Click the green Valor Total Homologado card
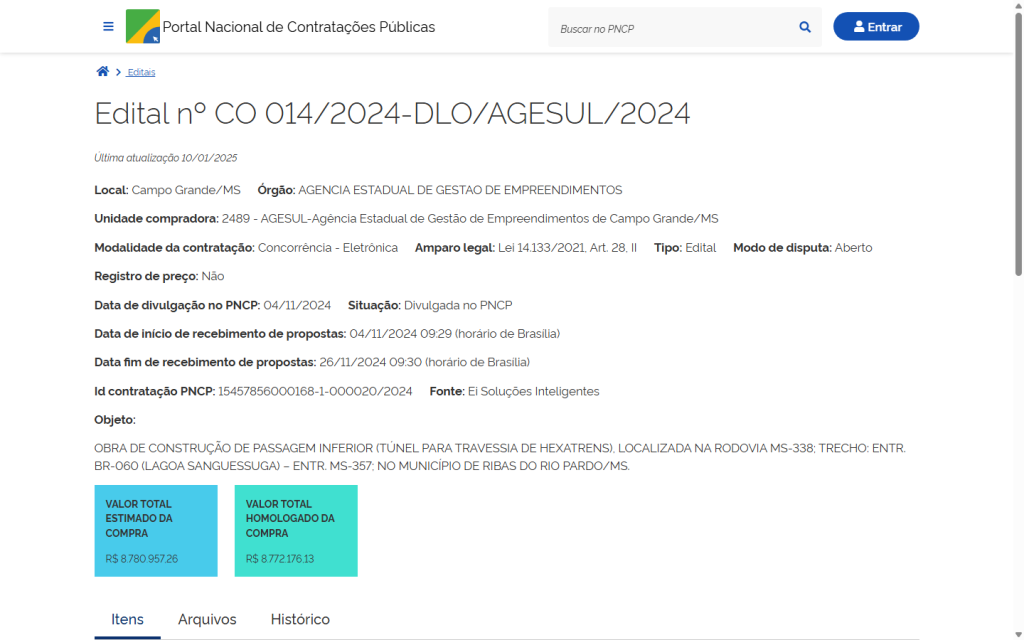 [x=296, y=530]
